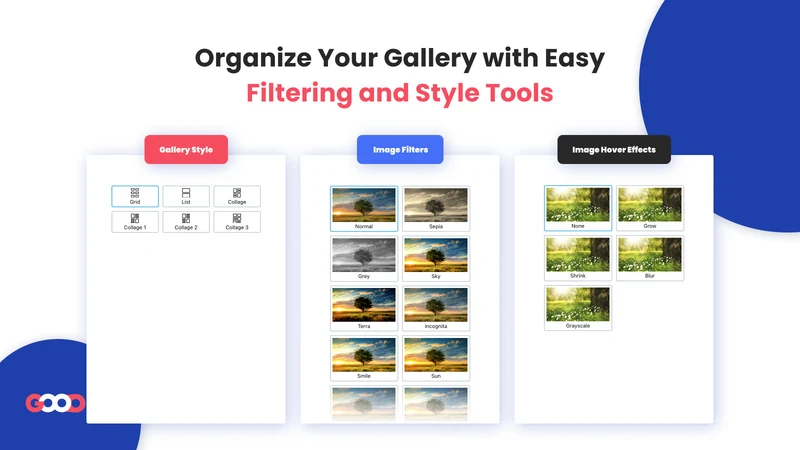Select the None hover effect
This screenshot has height=450, width=800.
coord(578,208)
